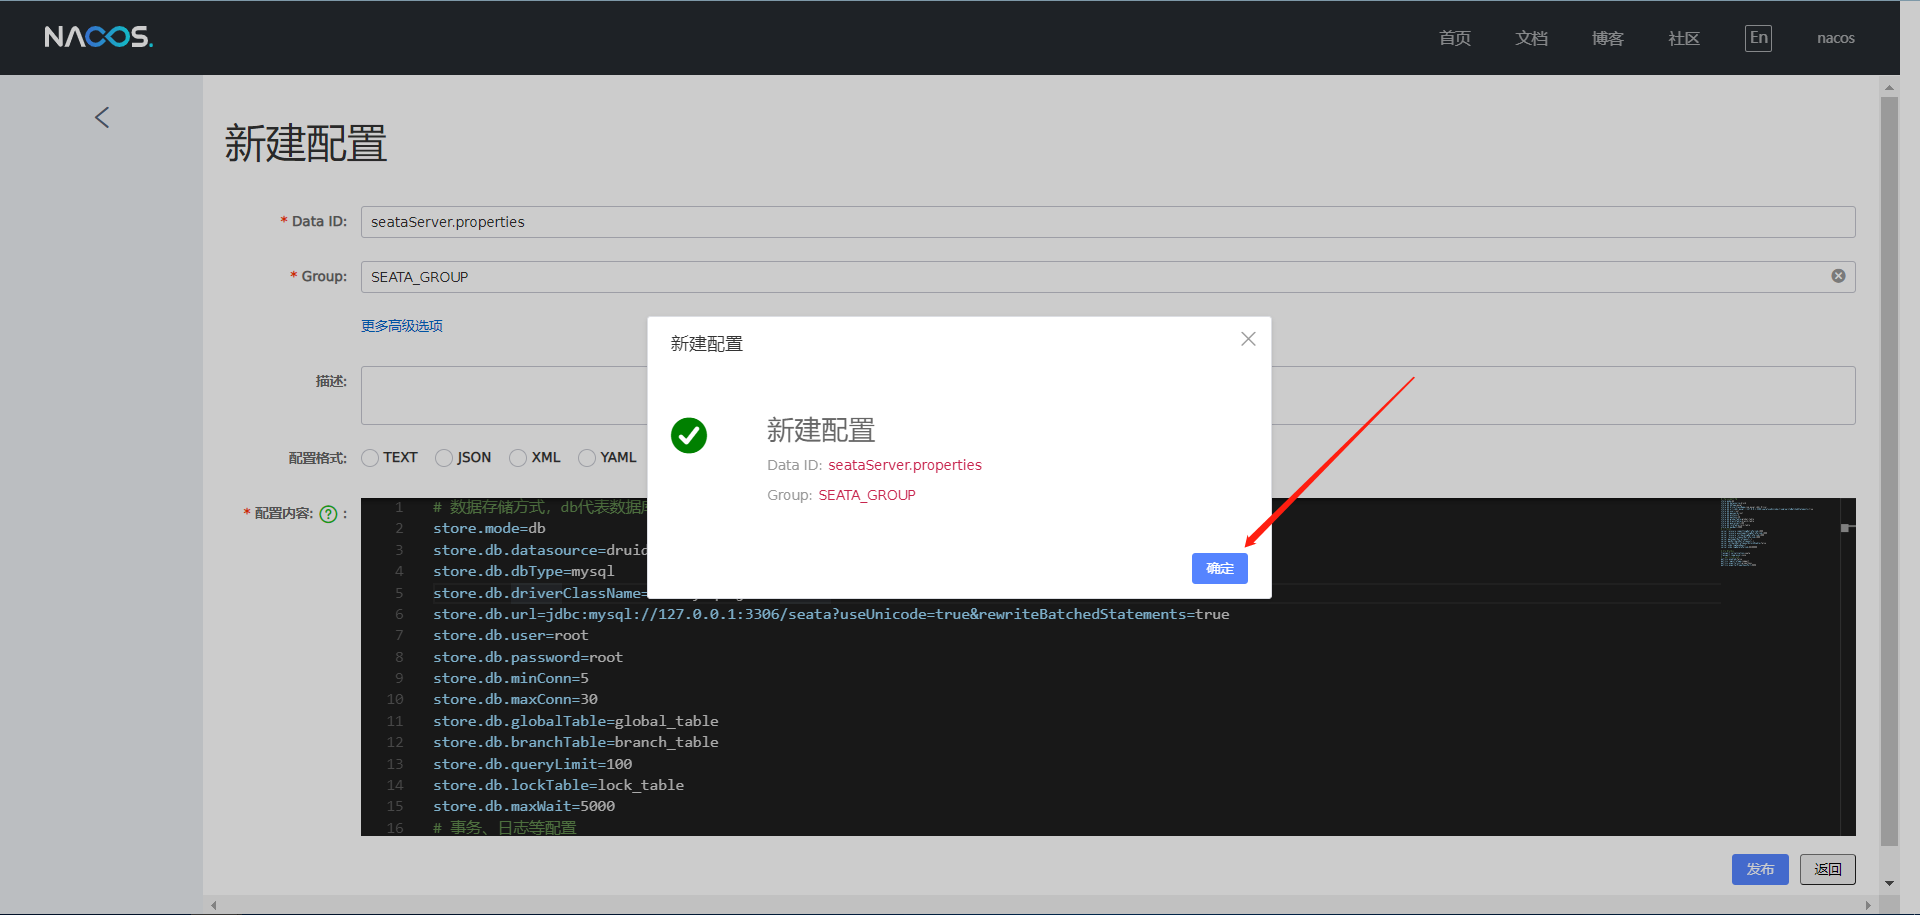
Task: Click the Data ID input field
Action: (x=1108, y=222)
